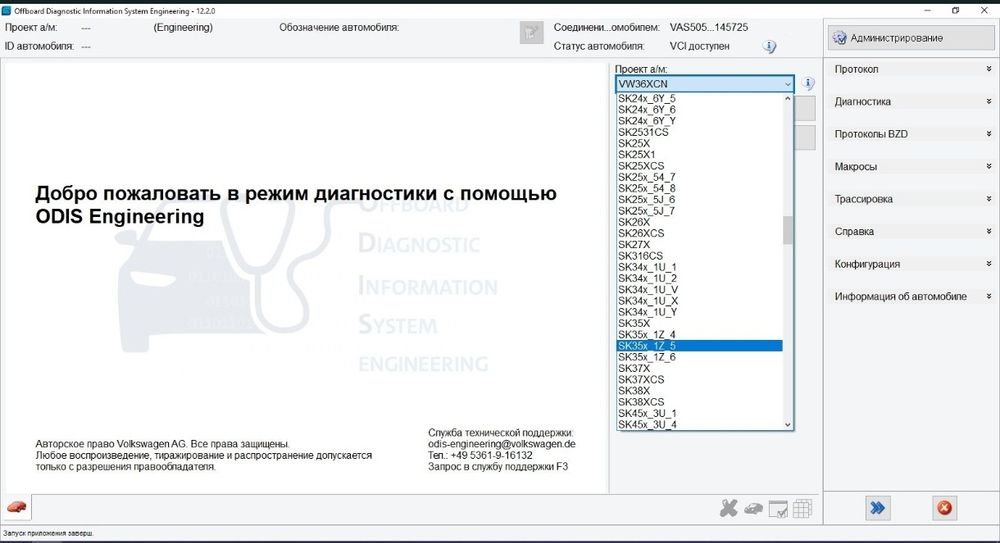Select SK34x_1U_X from project list

pos(699,301)
